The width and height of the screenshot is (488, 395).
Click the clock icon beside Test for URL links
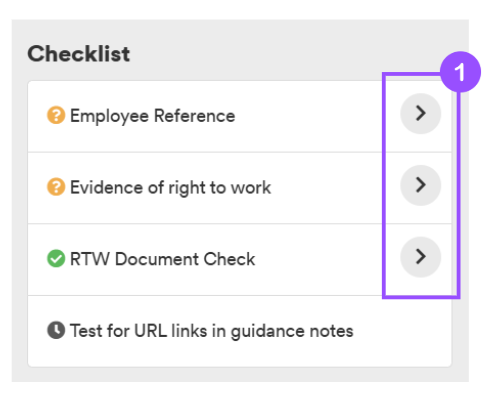(x=56, y=330)
